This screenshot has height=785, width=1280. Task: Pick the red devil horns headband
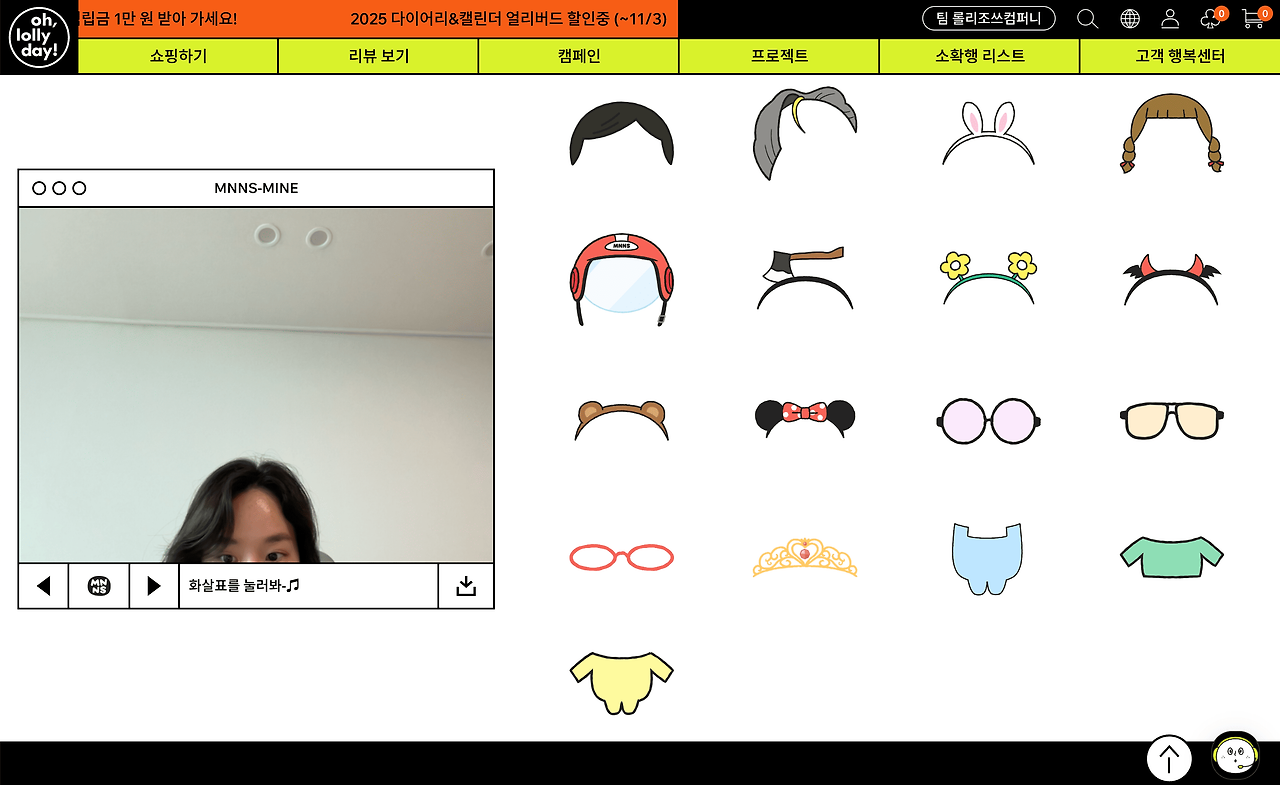coord(1172,279)
